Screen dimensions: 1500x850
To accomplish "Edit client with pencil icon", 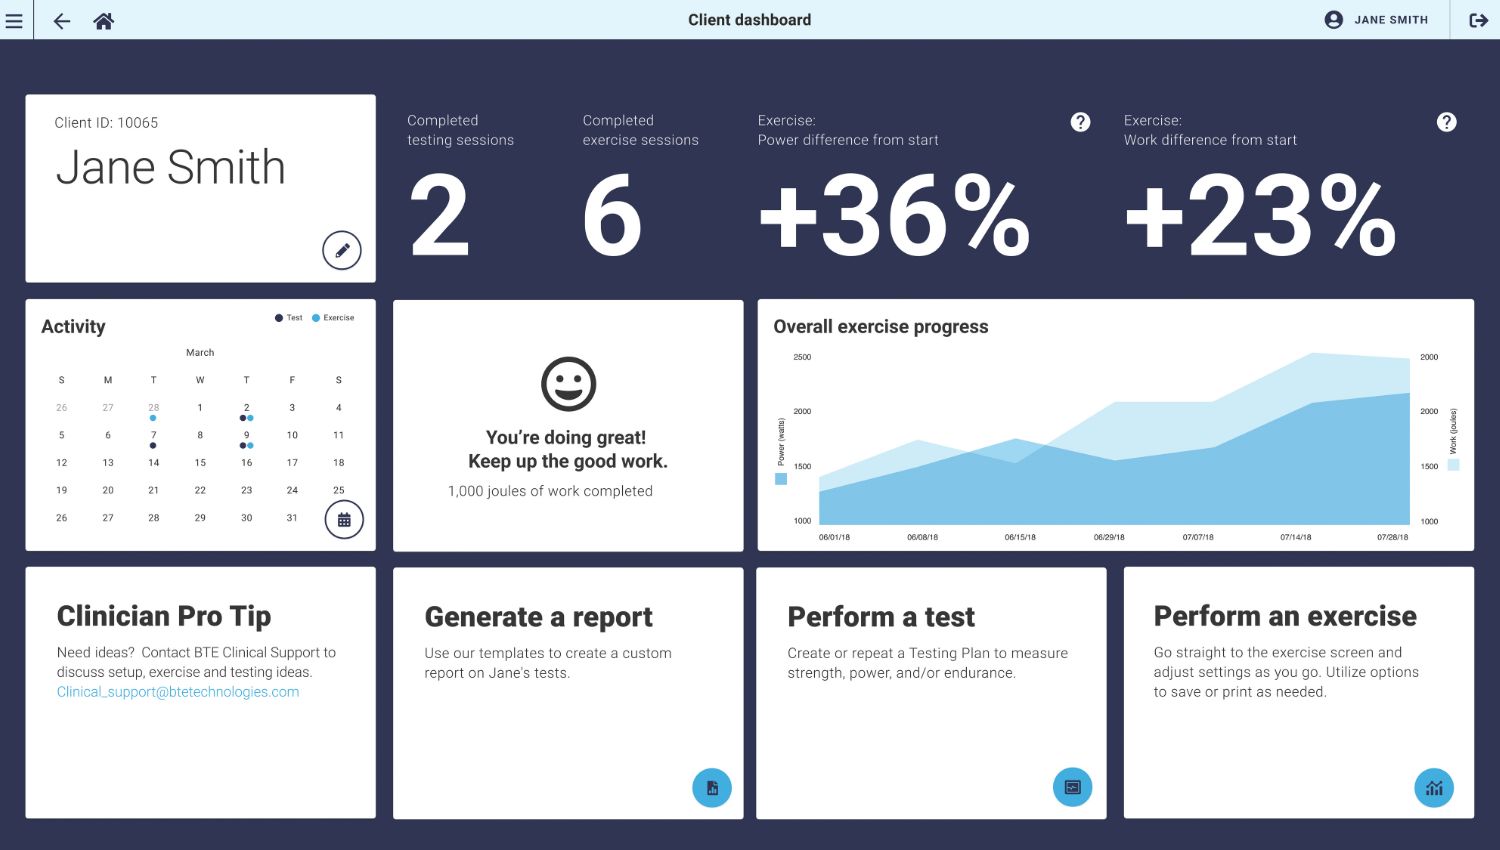I will pyautogui.click(x=342, y=250).
